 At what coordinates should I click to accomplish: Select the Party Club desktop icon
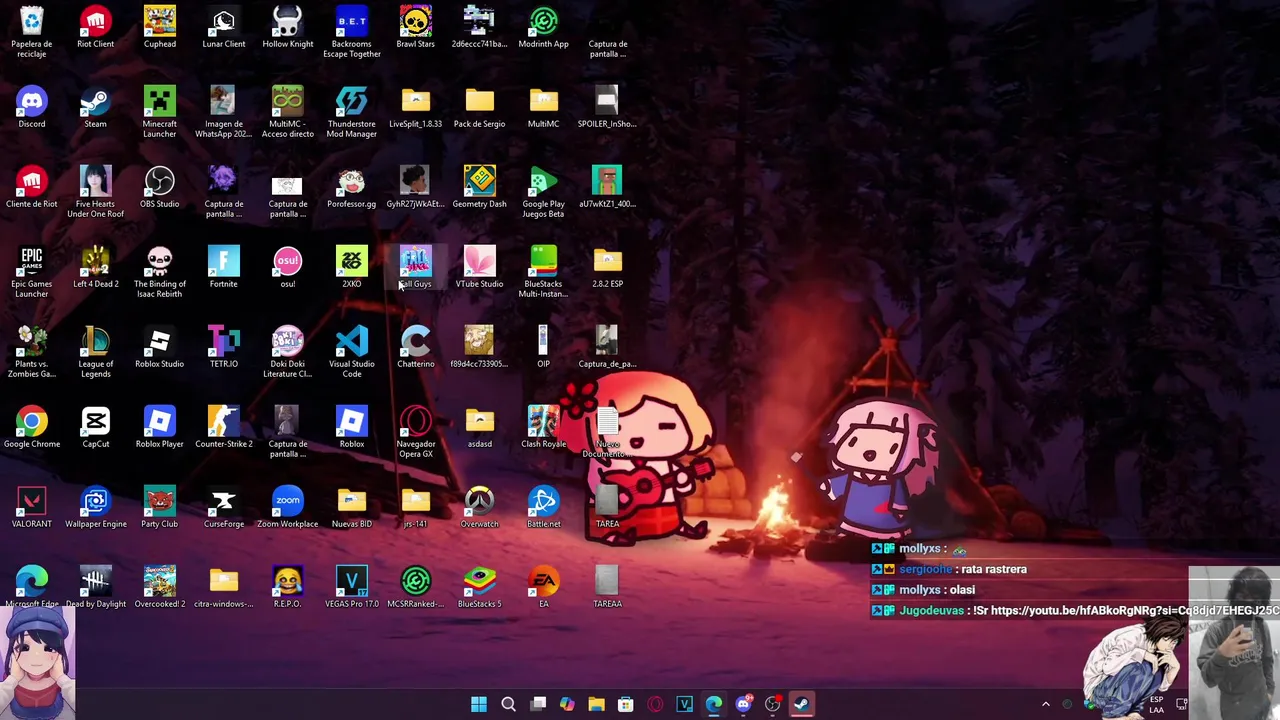[x=160, y=507]
